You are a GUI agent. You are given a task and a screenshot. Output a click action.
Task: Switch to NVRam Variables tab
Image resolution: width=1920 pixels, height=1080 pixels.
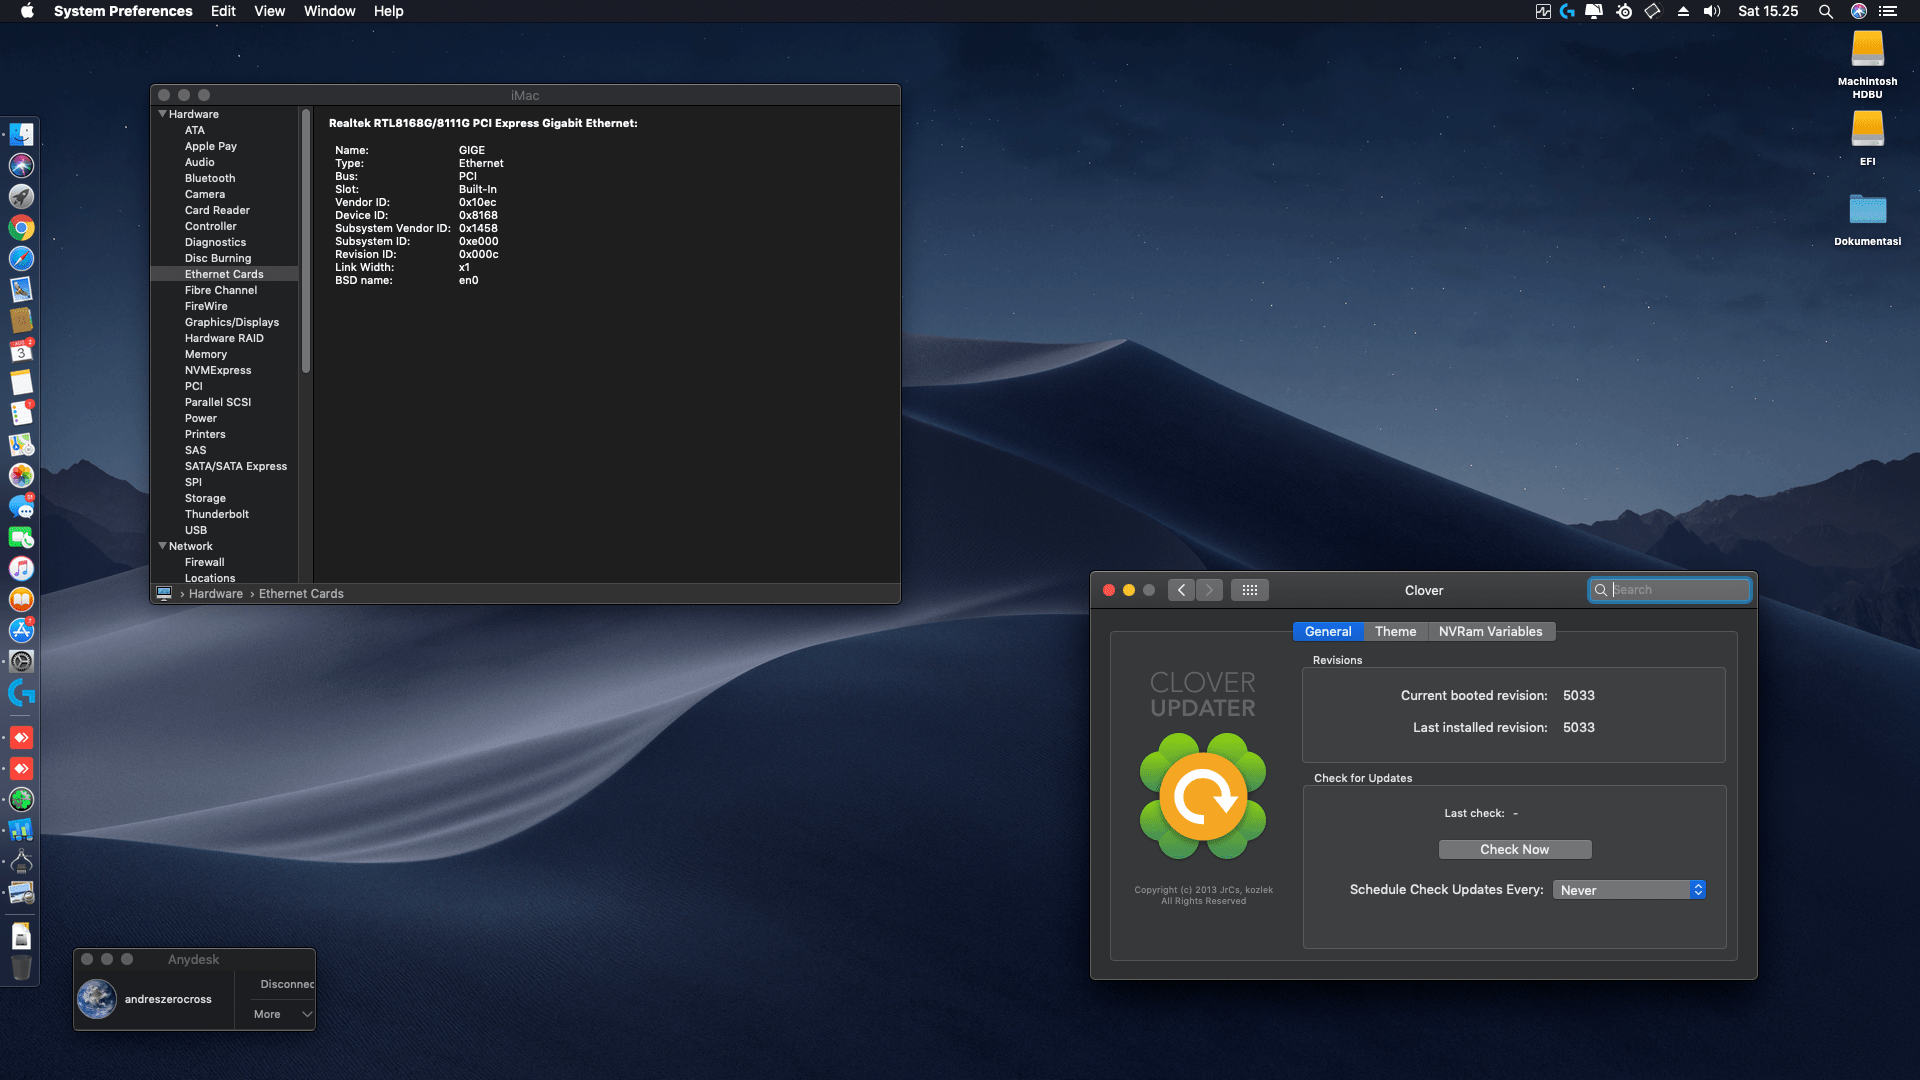(x=1490, y=631)
